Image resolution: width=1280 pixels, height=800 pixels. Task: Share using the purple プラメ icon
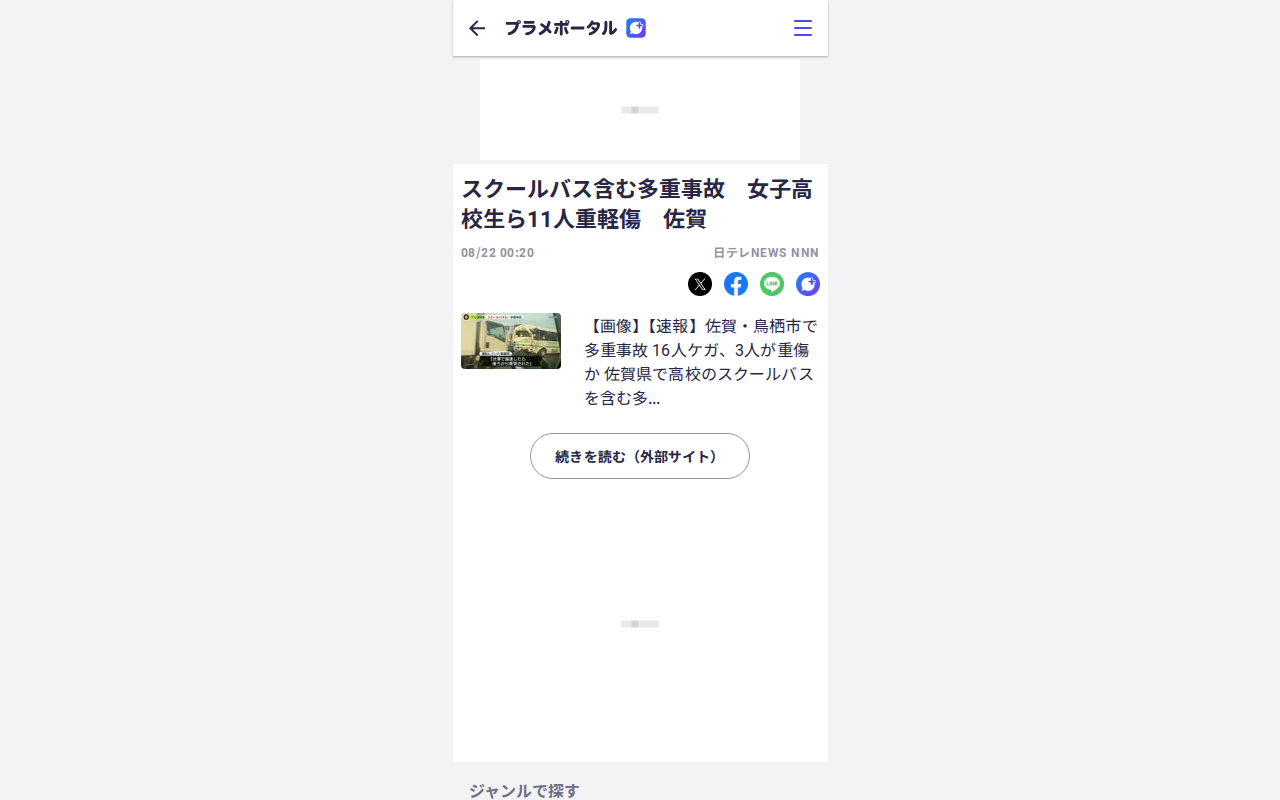point(808,284)
